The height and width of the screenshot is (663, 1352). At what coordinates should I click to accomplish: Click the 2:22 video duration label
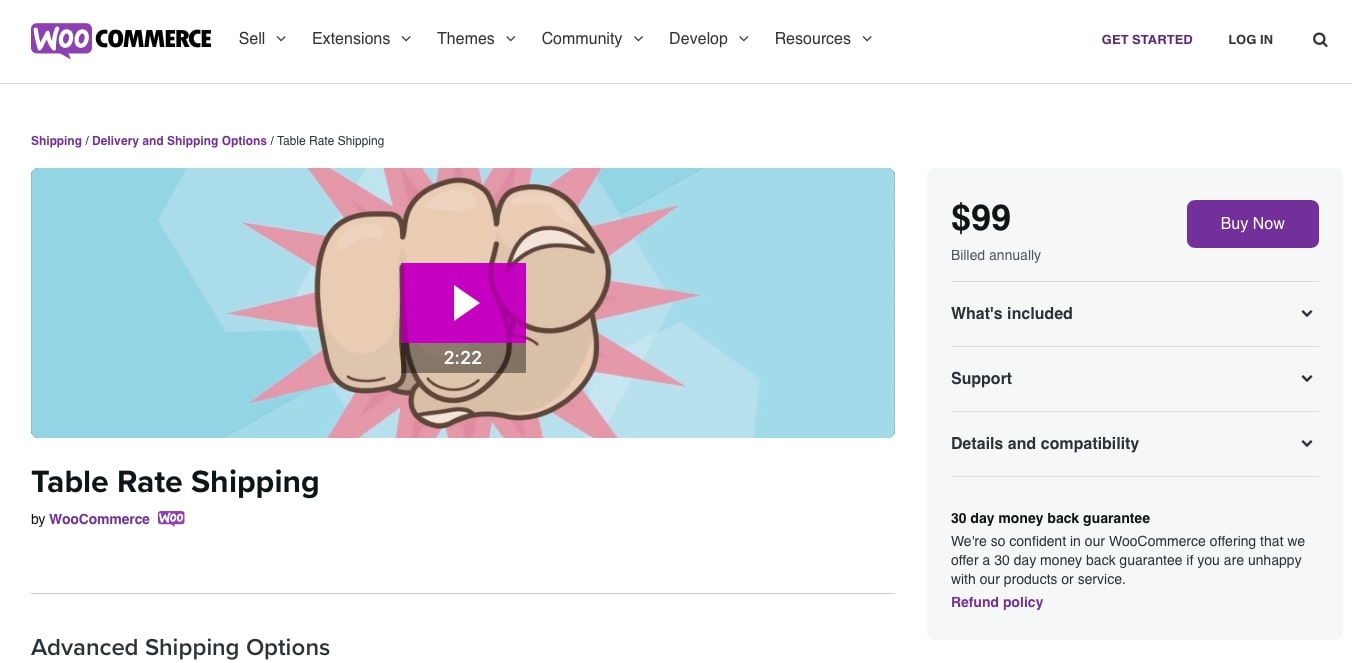point(463,358)
